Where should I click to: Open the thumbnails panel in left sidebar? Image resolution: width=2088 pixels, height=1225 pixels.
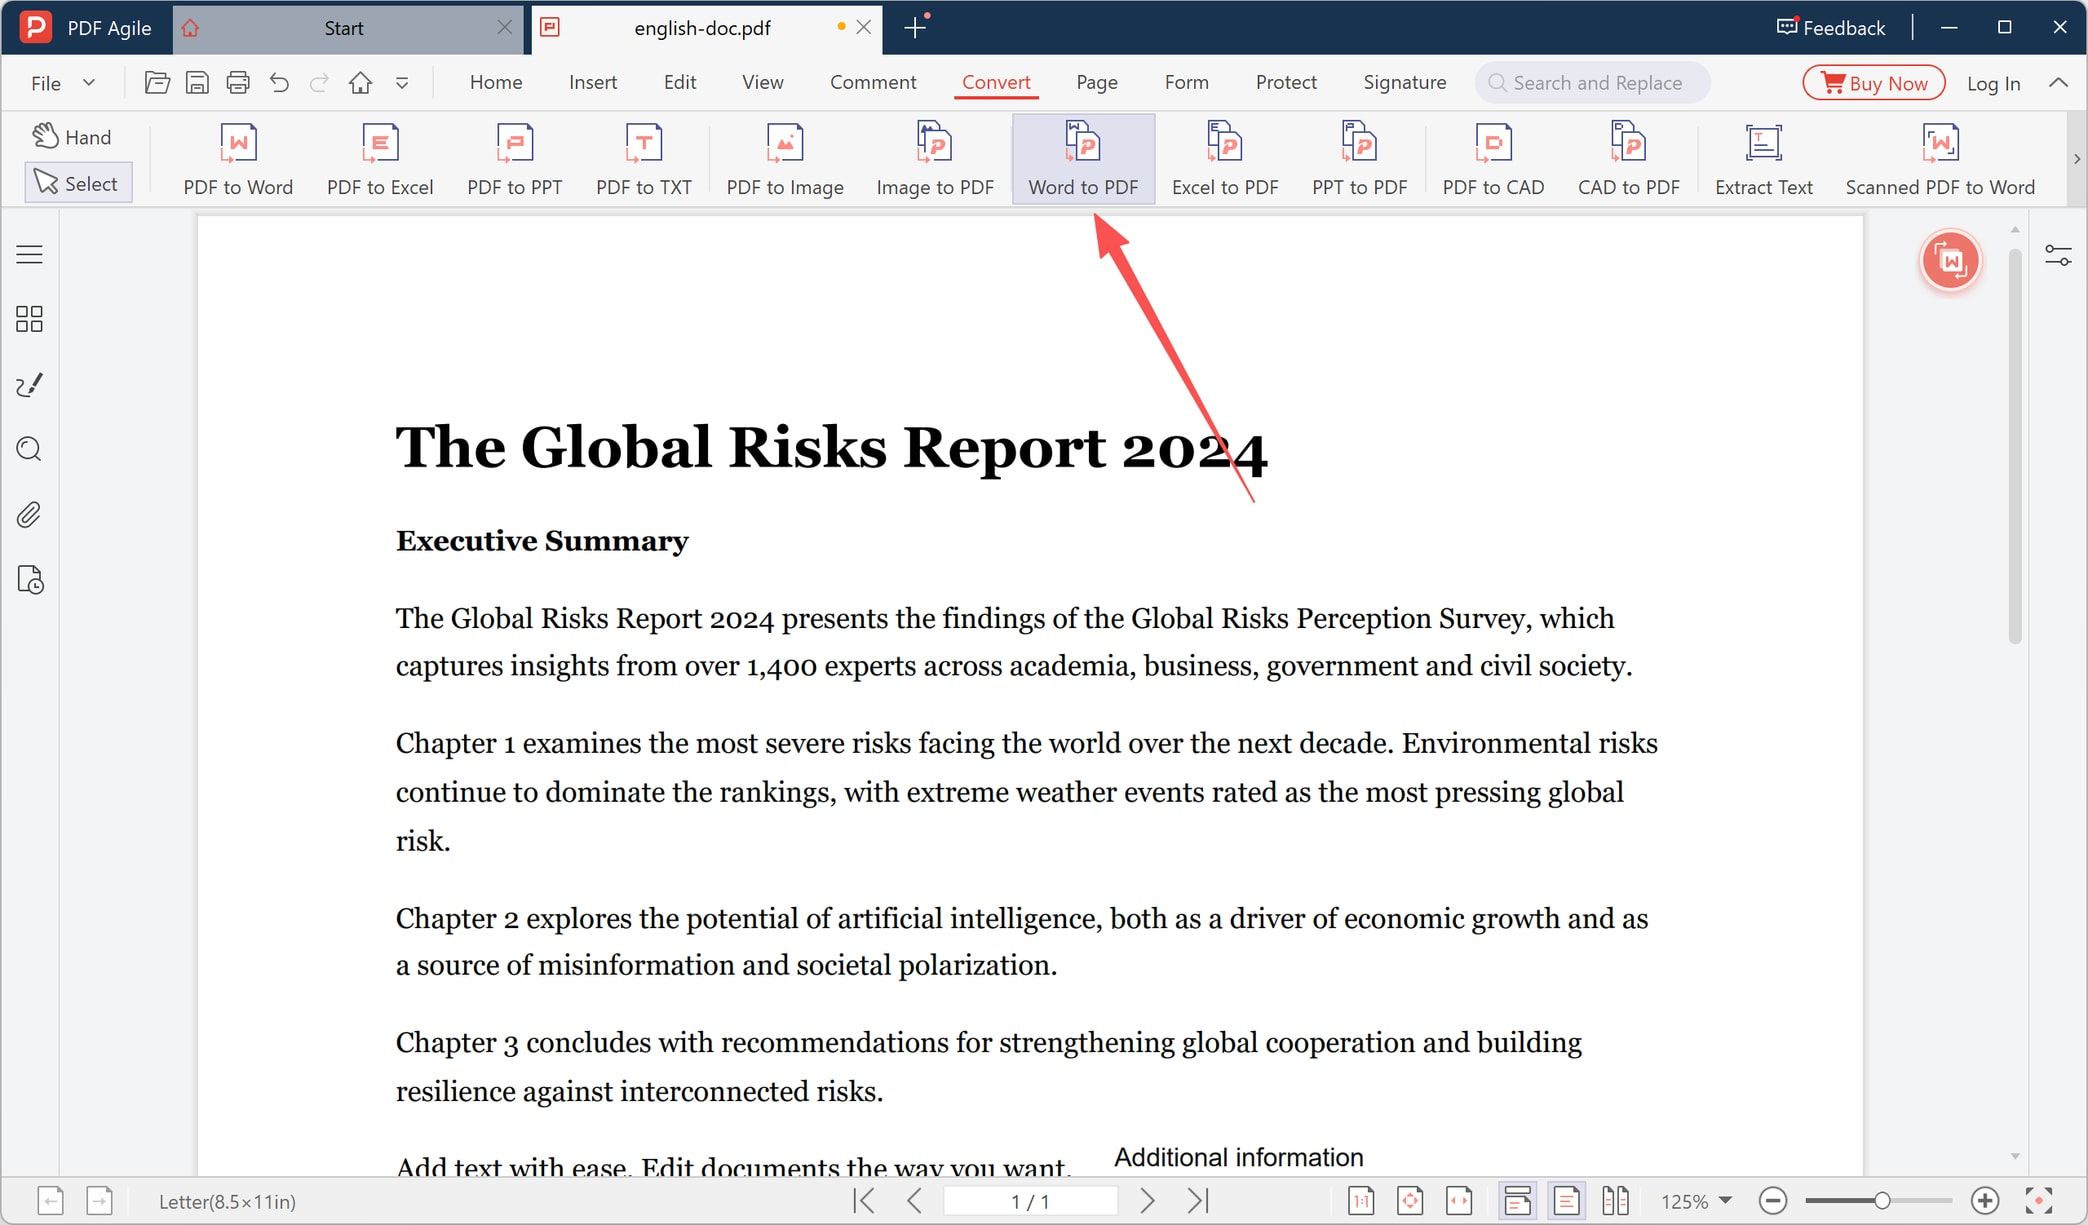point(30,319)
